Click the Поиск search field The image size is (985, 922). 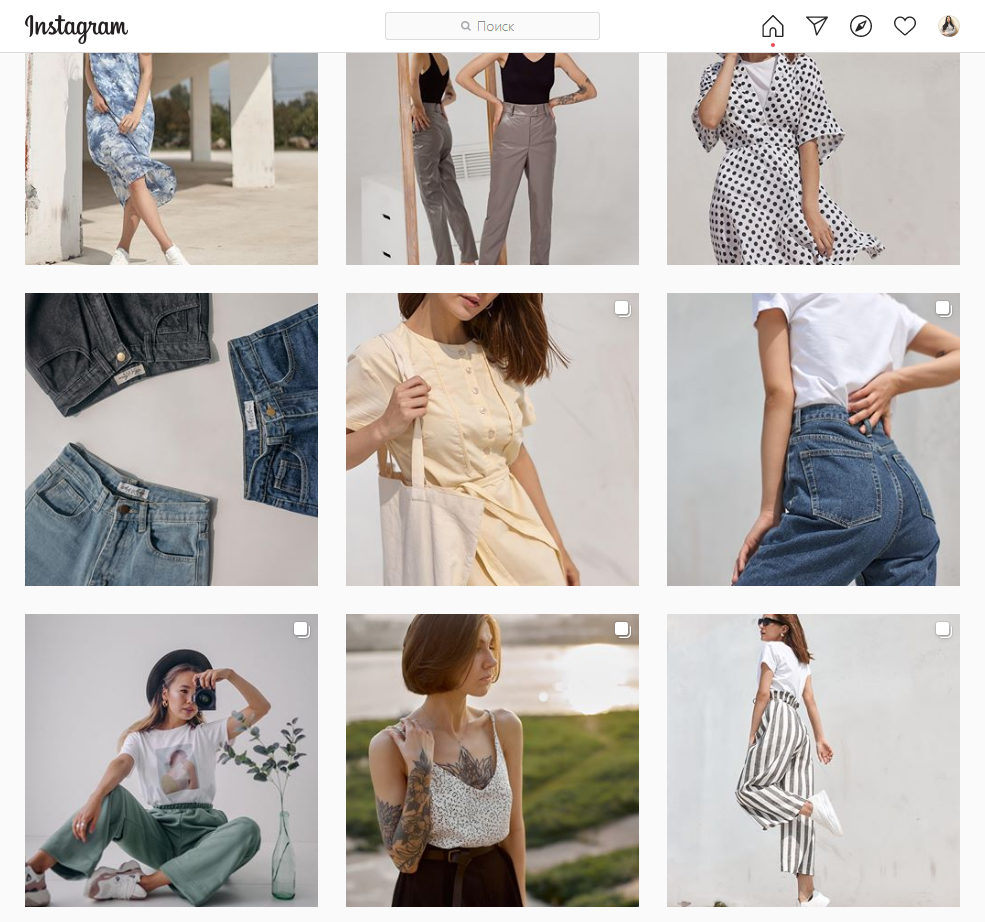pos(492,26)
